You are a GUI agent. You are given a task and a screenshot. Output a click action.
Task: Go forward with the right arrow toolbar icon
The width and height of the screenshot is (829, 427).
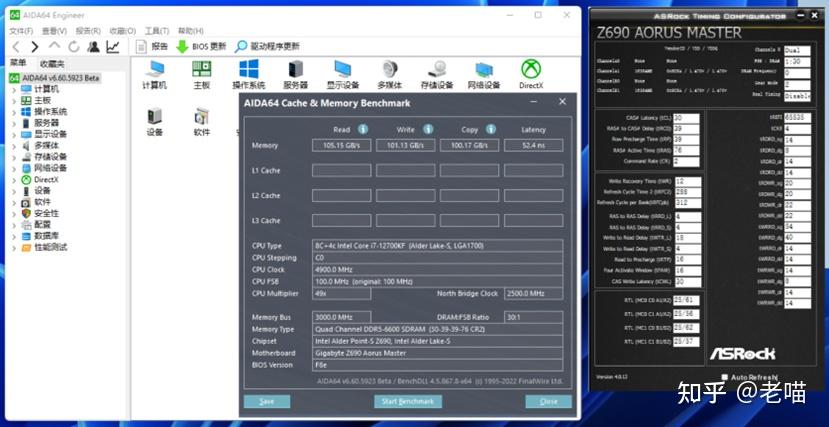(x=35, y=47)
